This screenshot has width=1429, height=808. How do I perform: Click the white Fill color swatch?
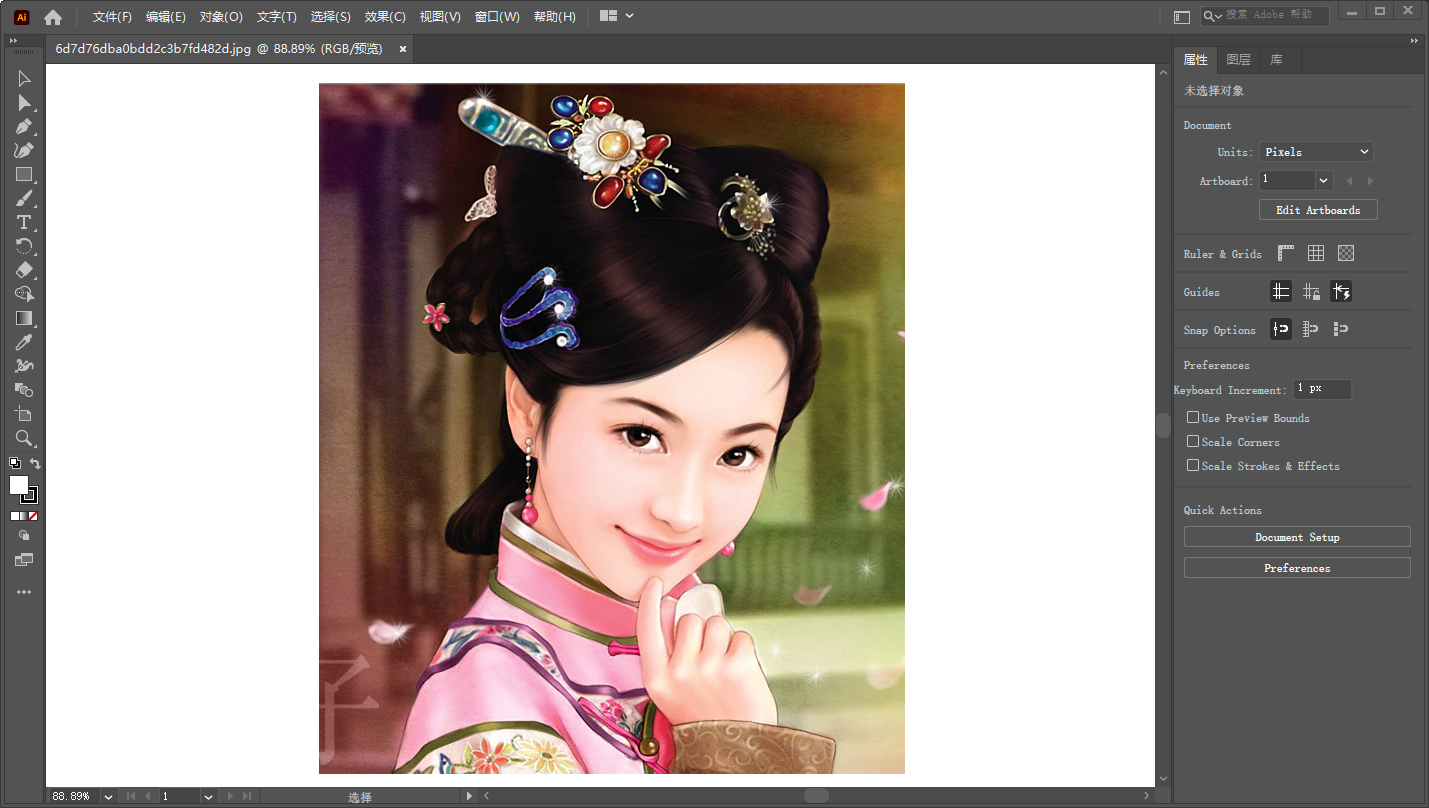pyautogui.click(x=19, y=485)
